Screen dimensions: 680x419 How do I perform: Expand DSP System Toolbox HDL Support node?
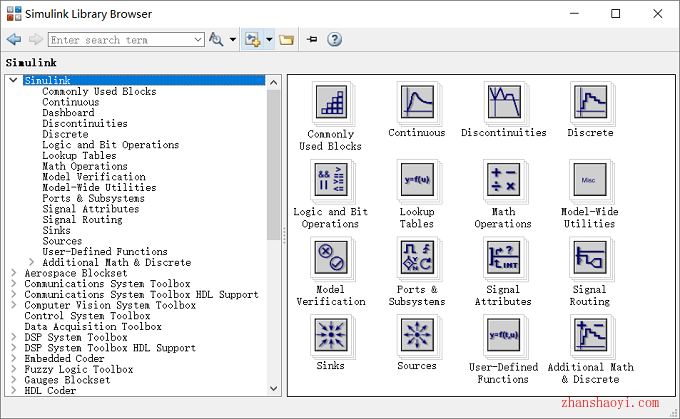[x=13, y=347]
